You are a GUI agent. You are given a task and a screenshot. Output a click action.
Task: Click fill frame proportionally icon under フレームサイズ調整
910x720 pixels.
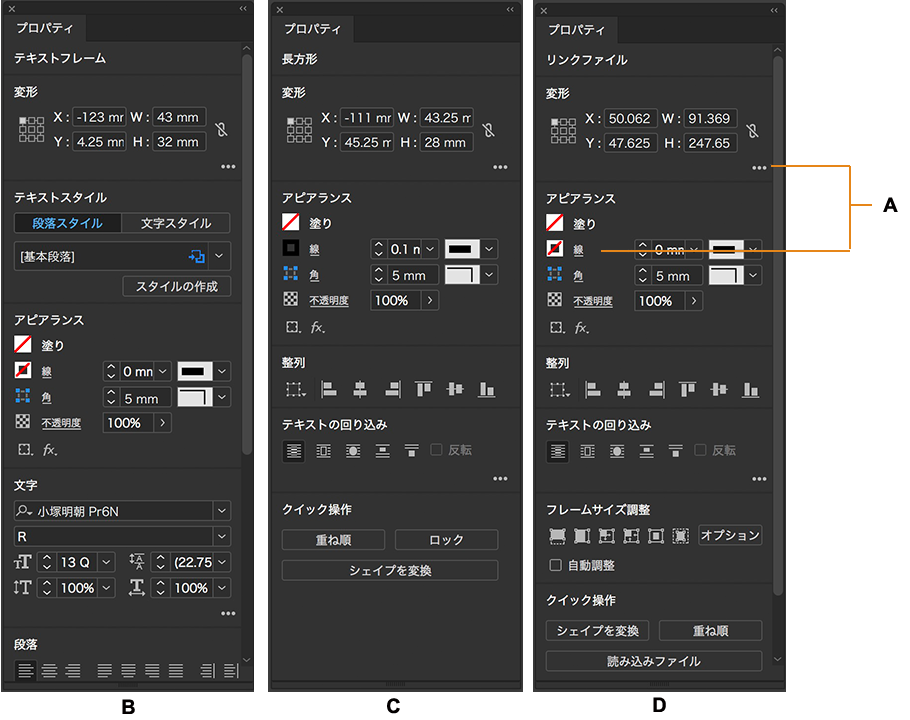557,536
